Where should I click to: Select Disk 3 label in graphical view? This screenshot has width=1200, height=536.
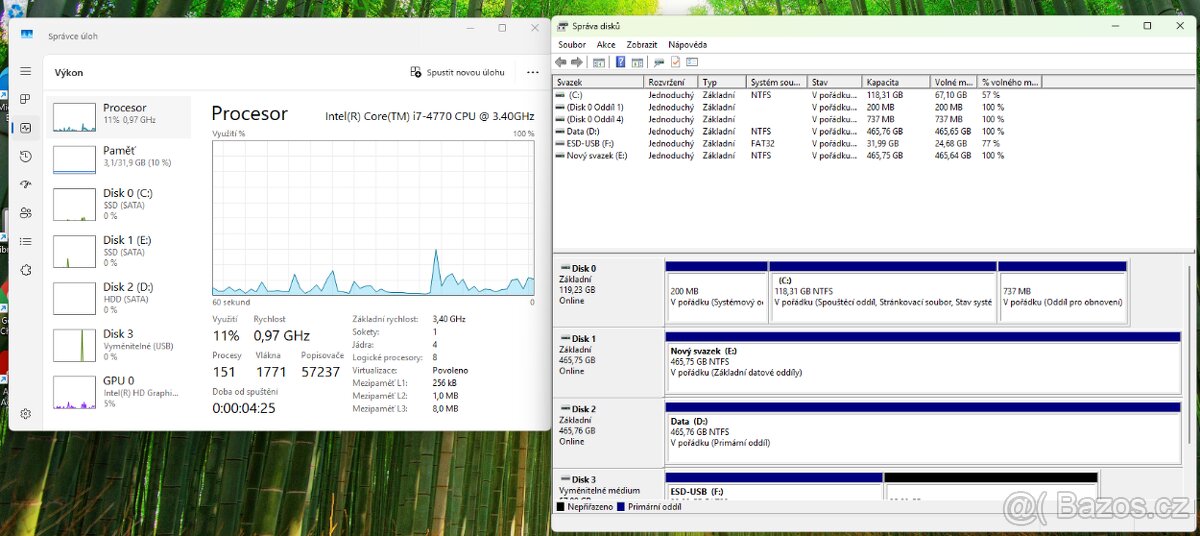click(608, 484)
